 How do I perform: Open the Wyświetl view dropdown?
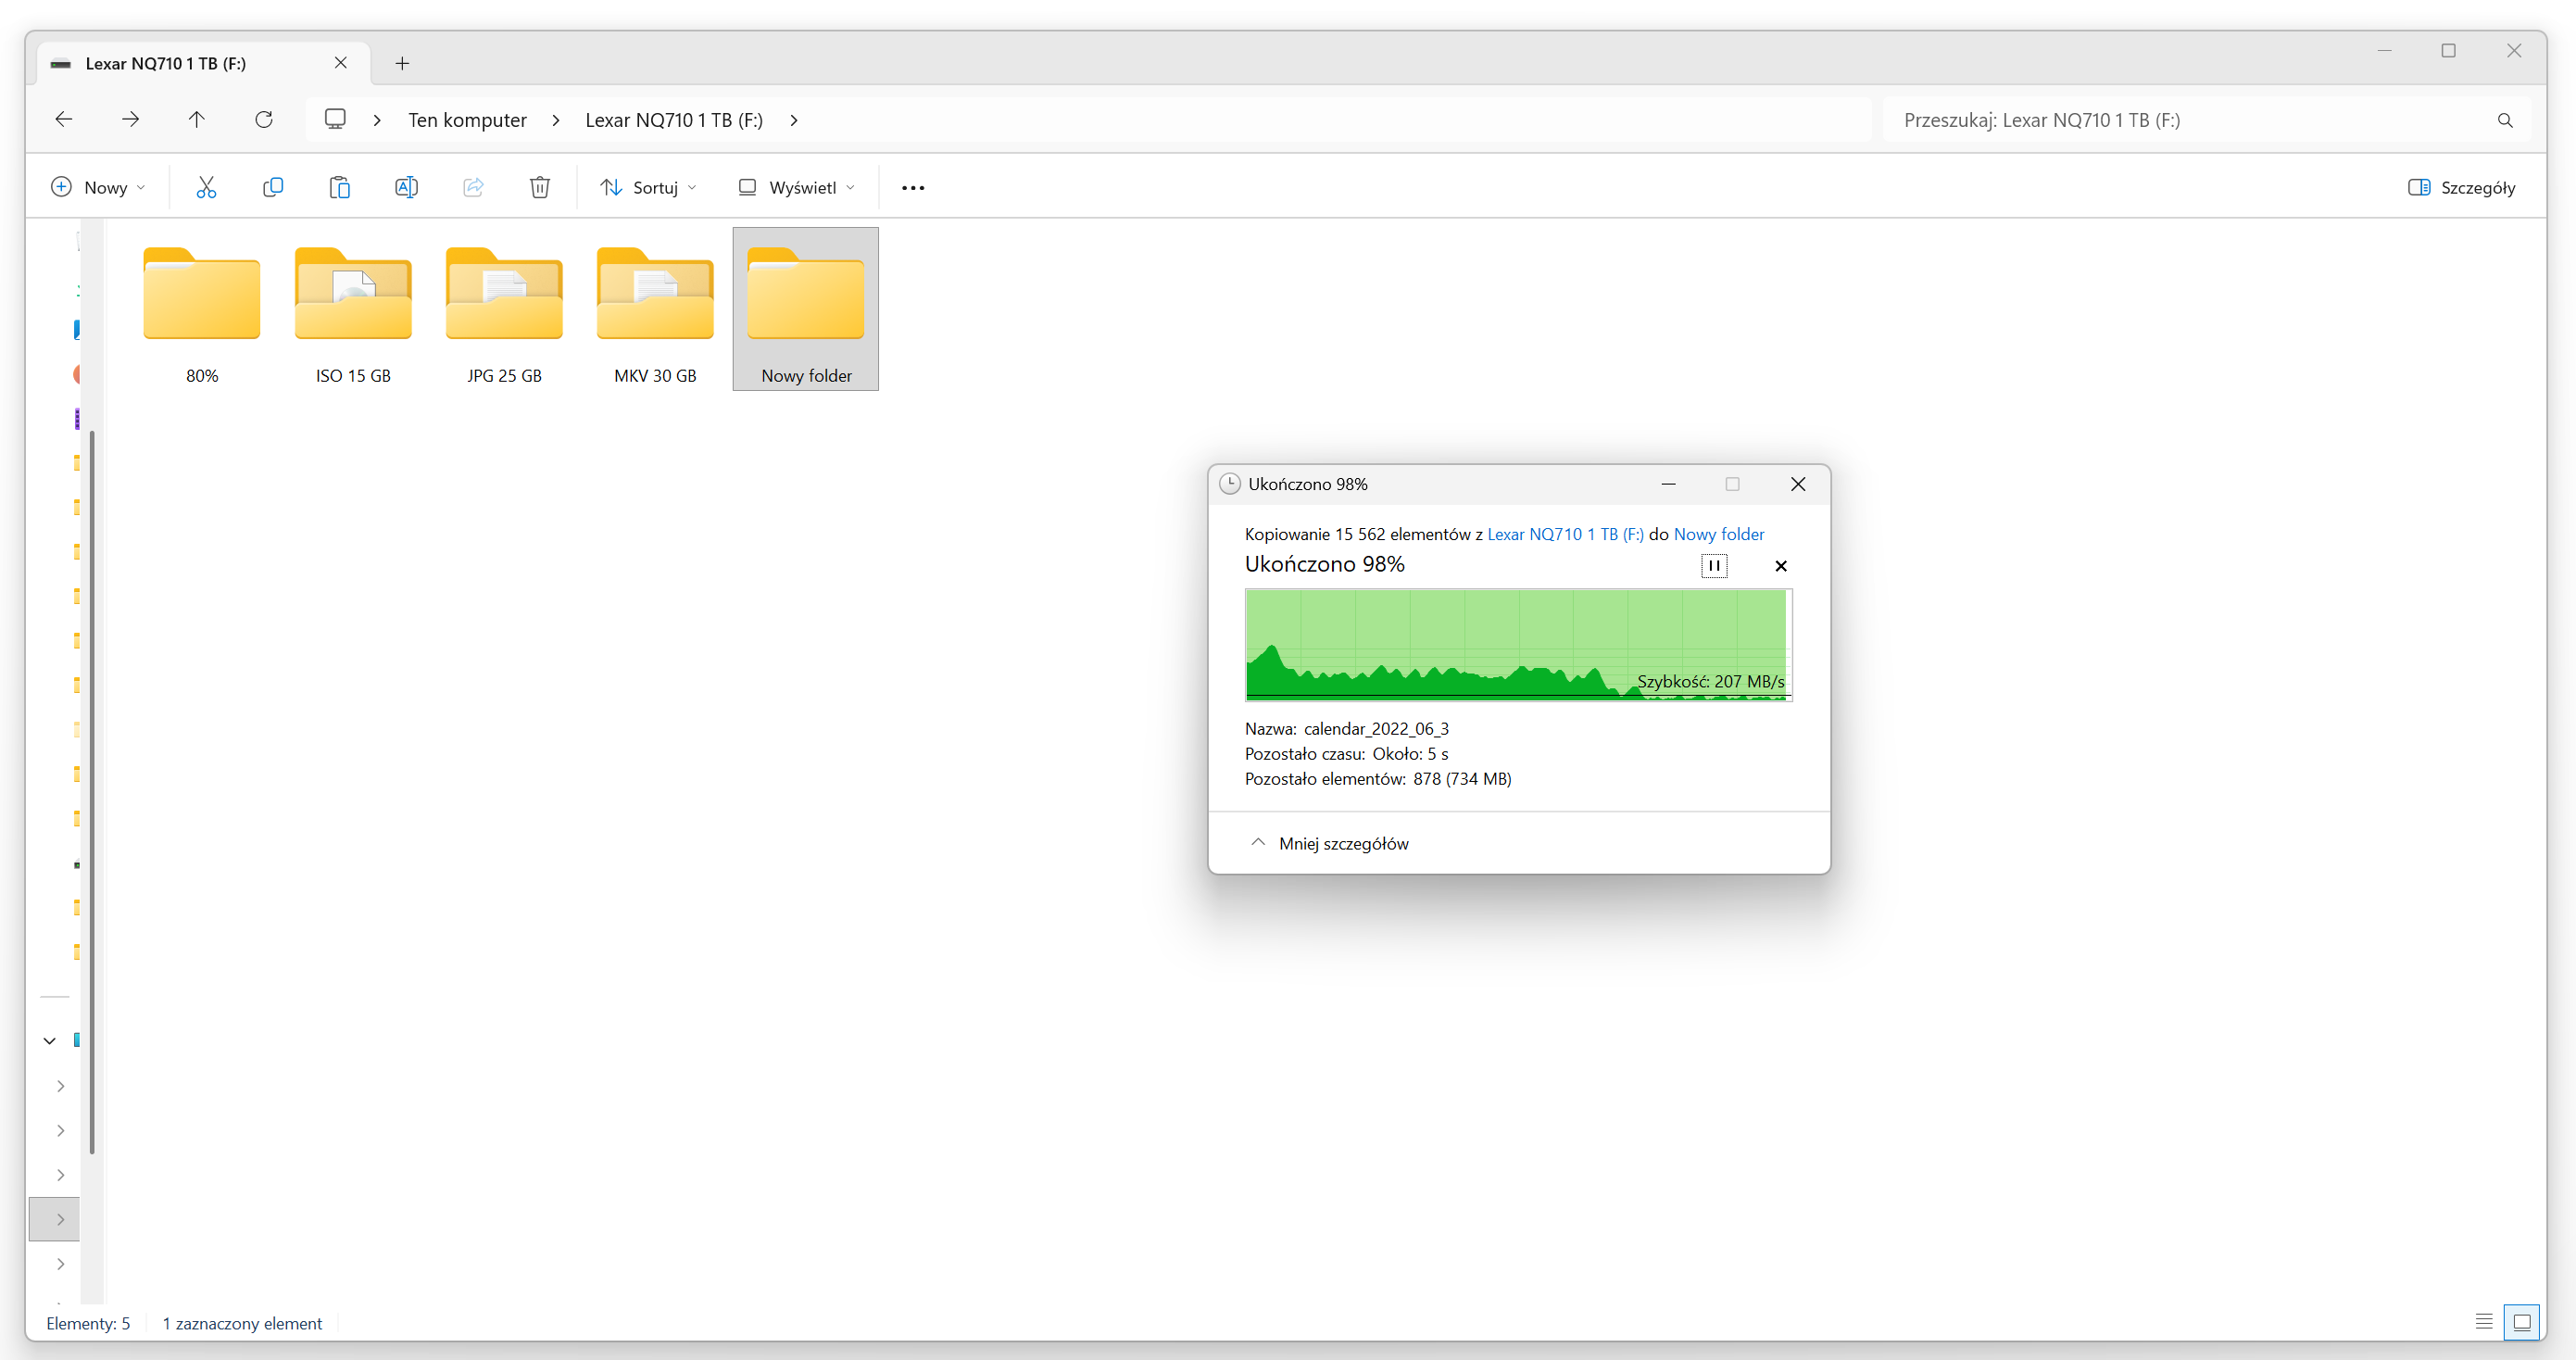(x=796, y=187)
